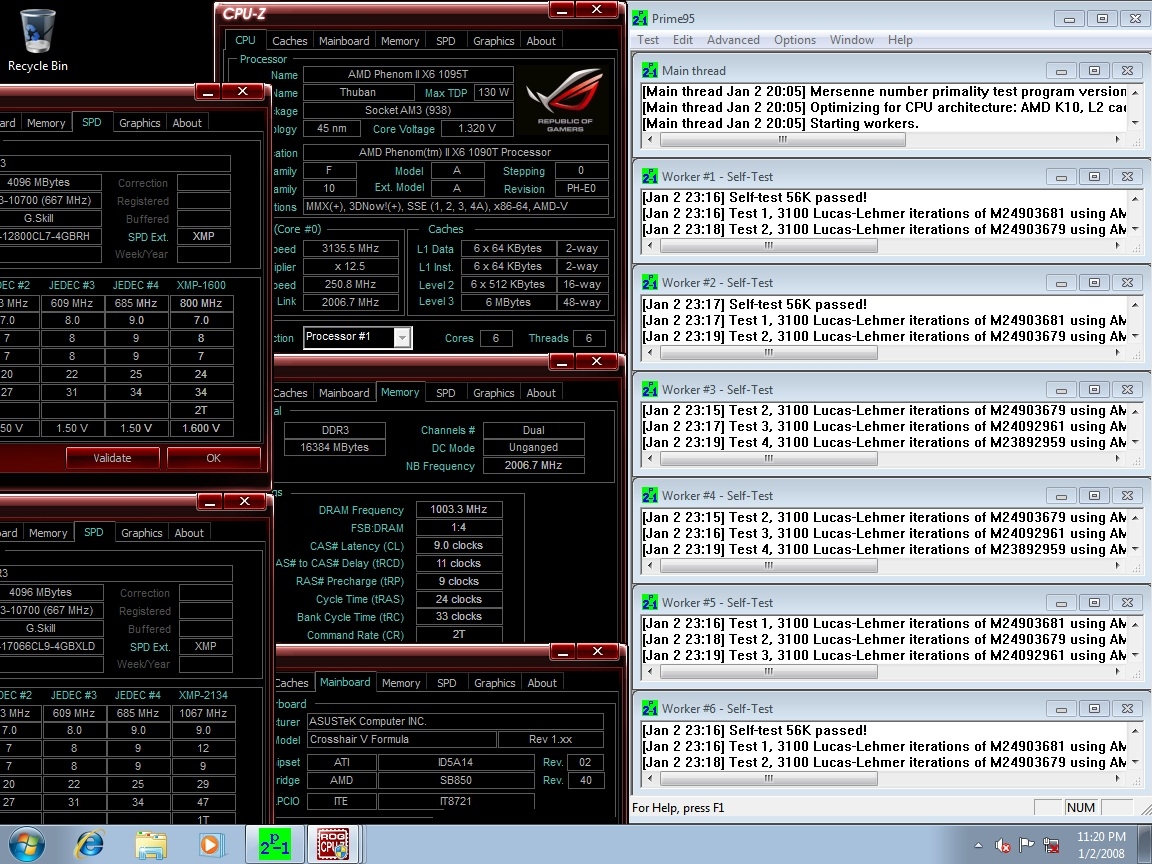Click the Republic of Gamers logo
This screenshot has height=864, width=1152.
point(564,100)
